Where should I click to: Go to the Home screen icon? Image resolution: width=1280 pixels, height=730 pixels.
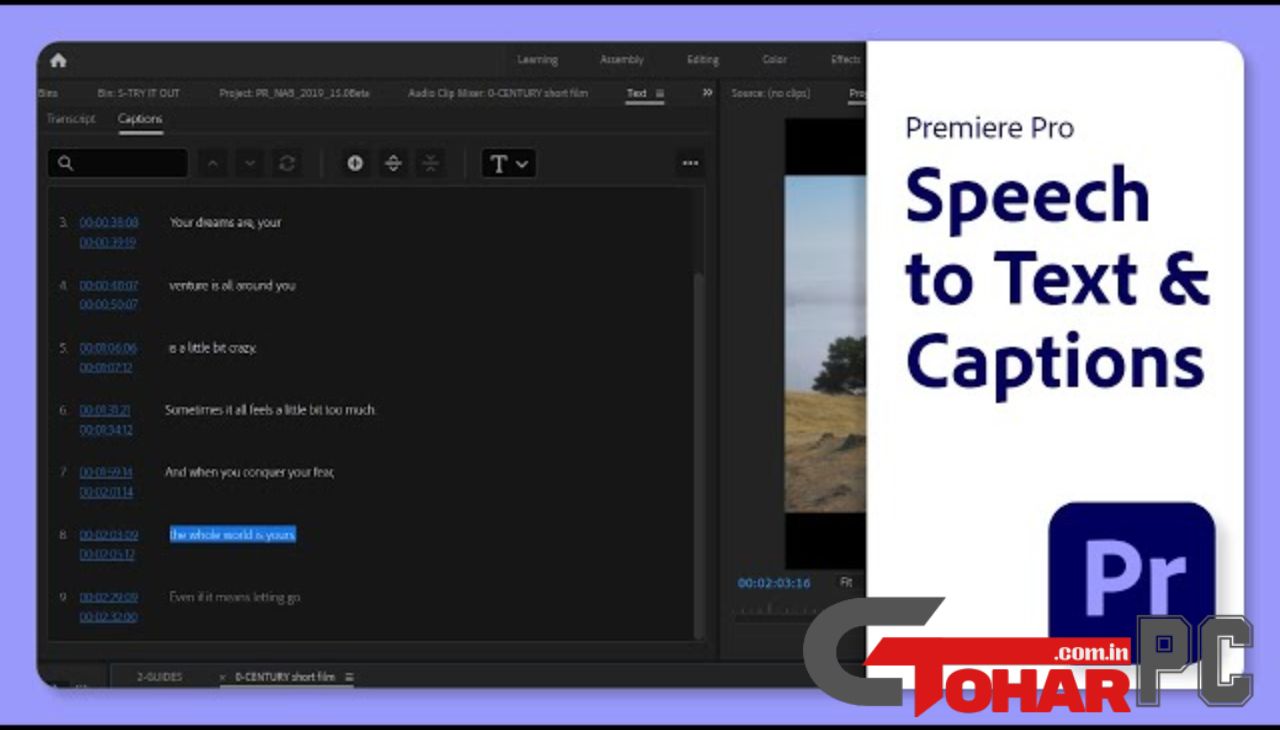tap(58, 60)
